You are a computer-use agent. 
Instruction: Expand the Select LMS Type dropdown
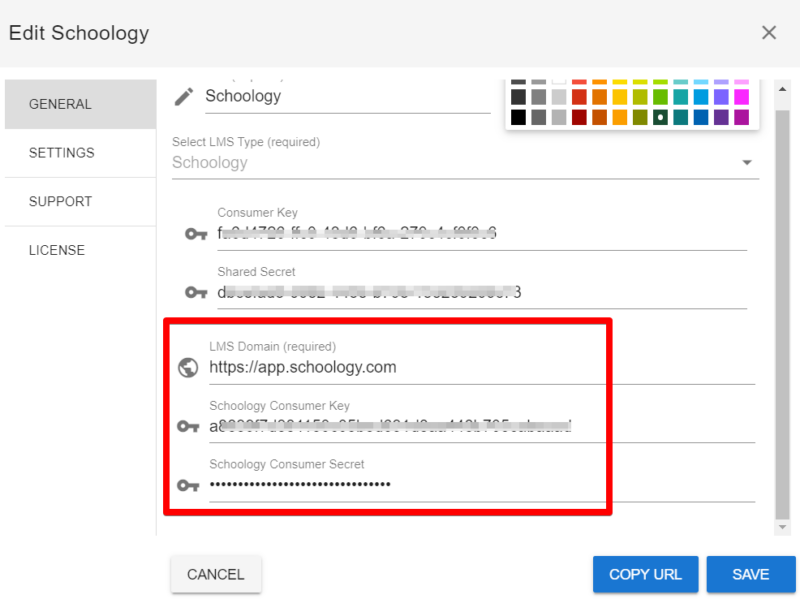pyautogui.click(x=465, y=163)
